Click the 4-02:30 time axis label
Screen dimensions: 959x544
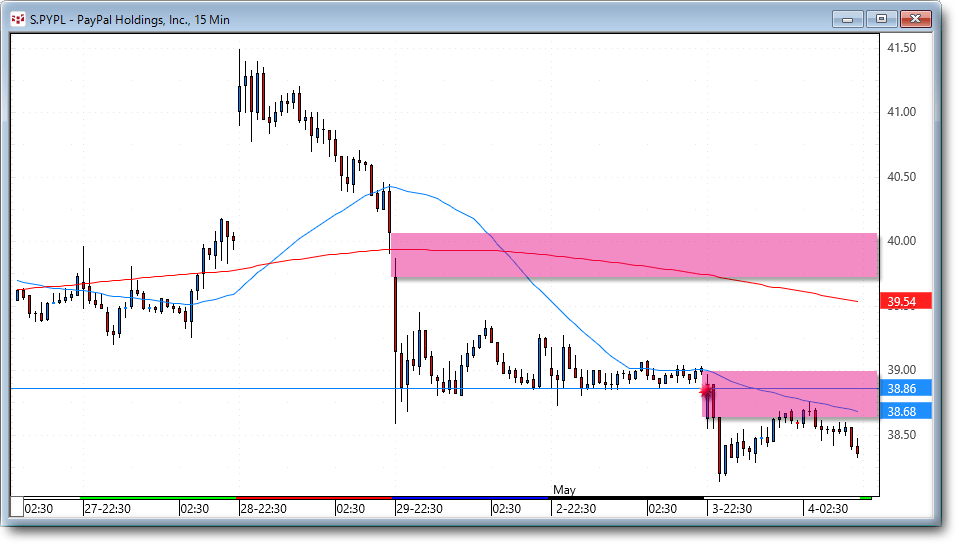coord(828,509)
